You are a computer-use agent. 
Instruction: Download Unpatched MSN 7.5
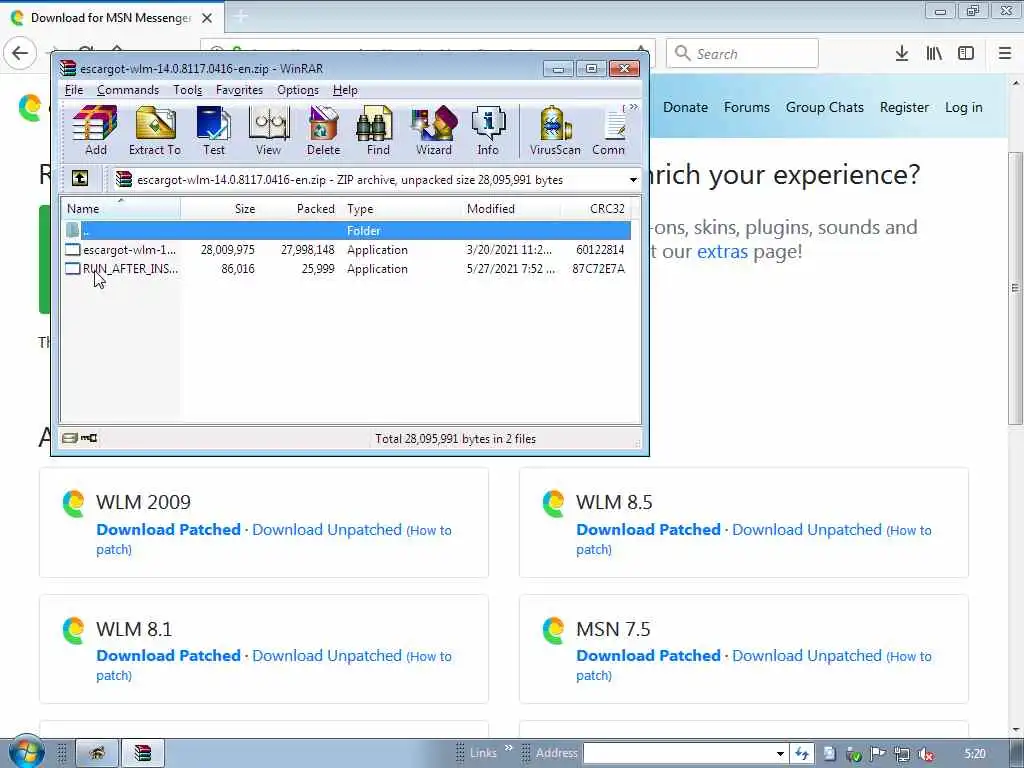click(x=807, y=656)
